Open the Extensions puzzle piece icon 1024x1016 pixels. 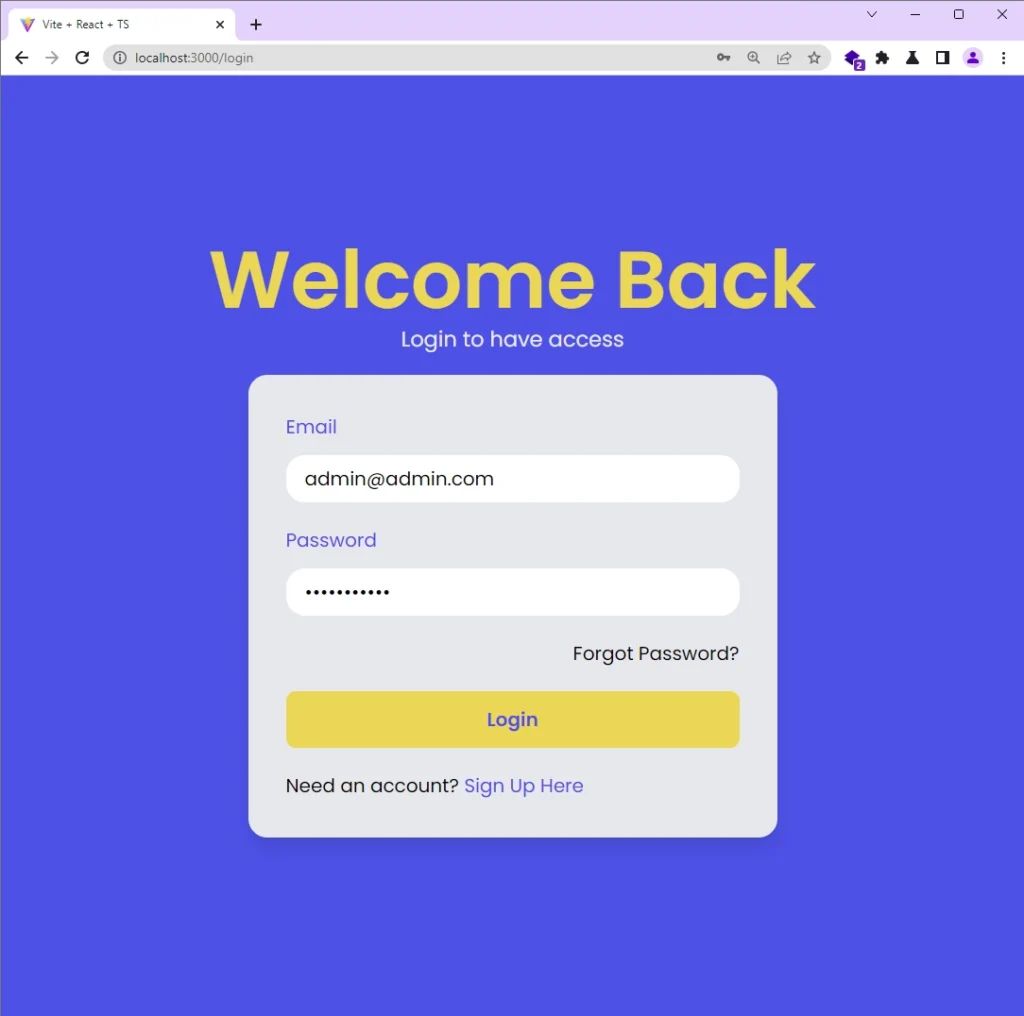(x=882, y=58)
